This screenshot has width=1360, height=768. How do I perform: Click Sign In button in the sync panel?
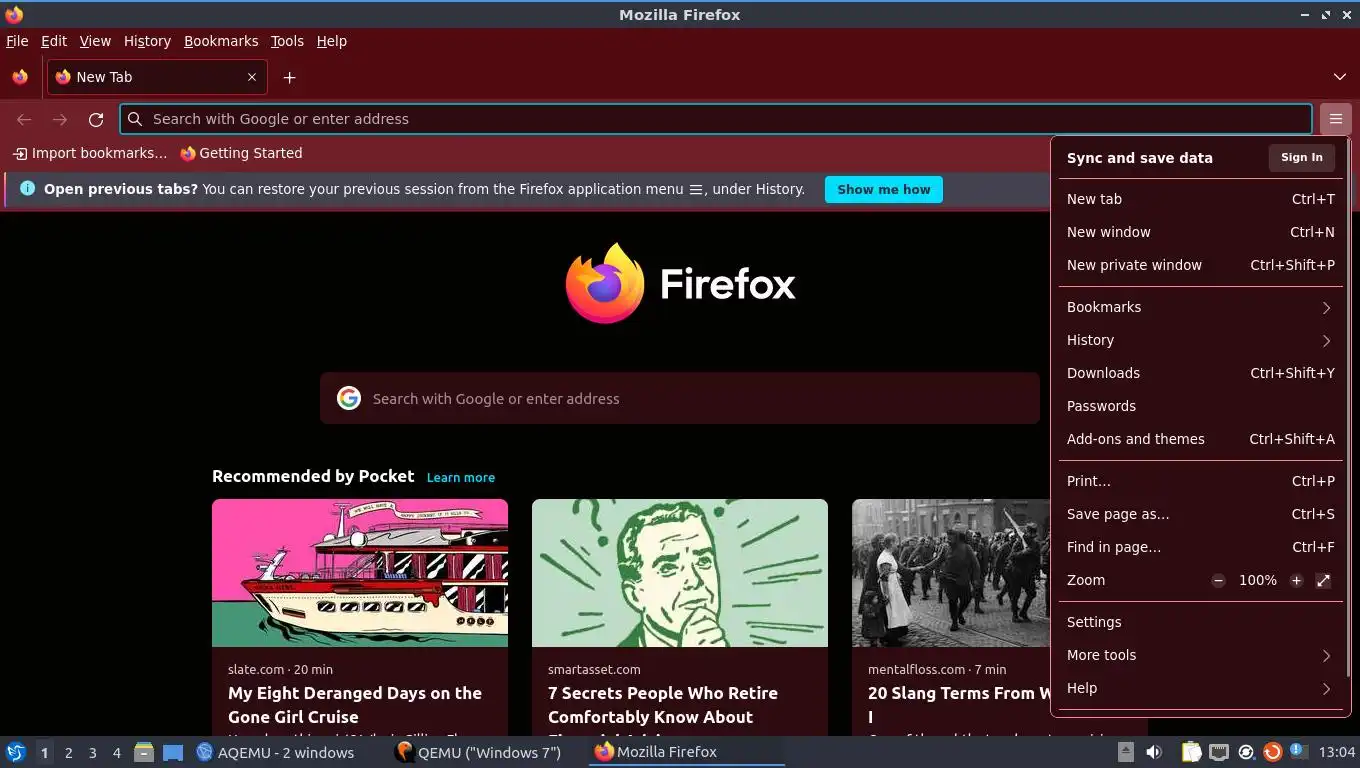pos(1301,157)
